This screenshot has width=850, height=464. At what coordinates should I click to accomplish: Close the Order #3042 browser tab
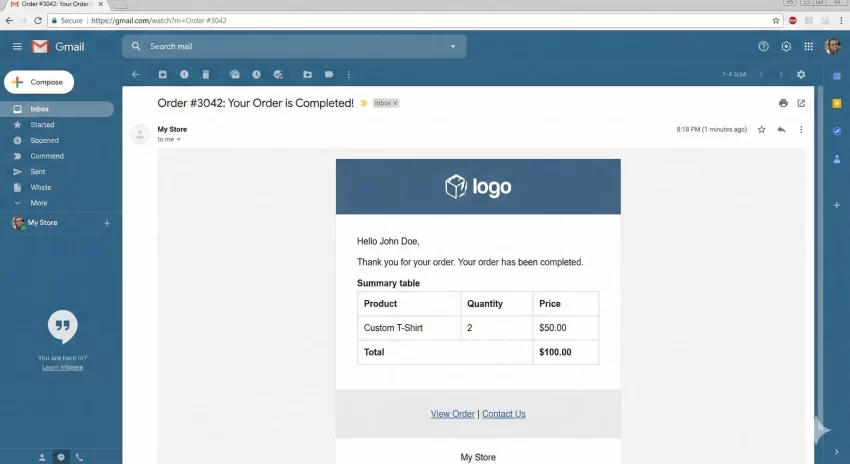101,4
